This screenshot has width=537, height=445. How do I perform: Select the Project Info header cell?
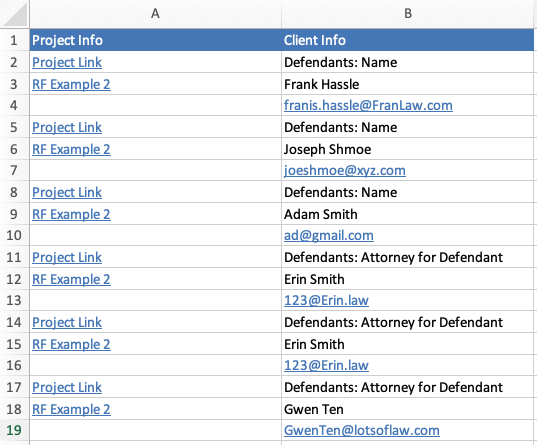click(x=155, y=40)
